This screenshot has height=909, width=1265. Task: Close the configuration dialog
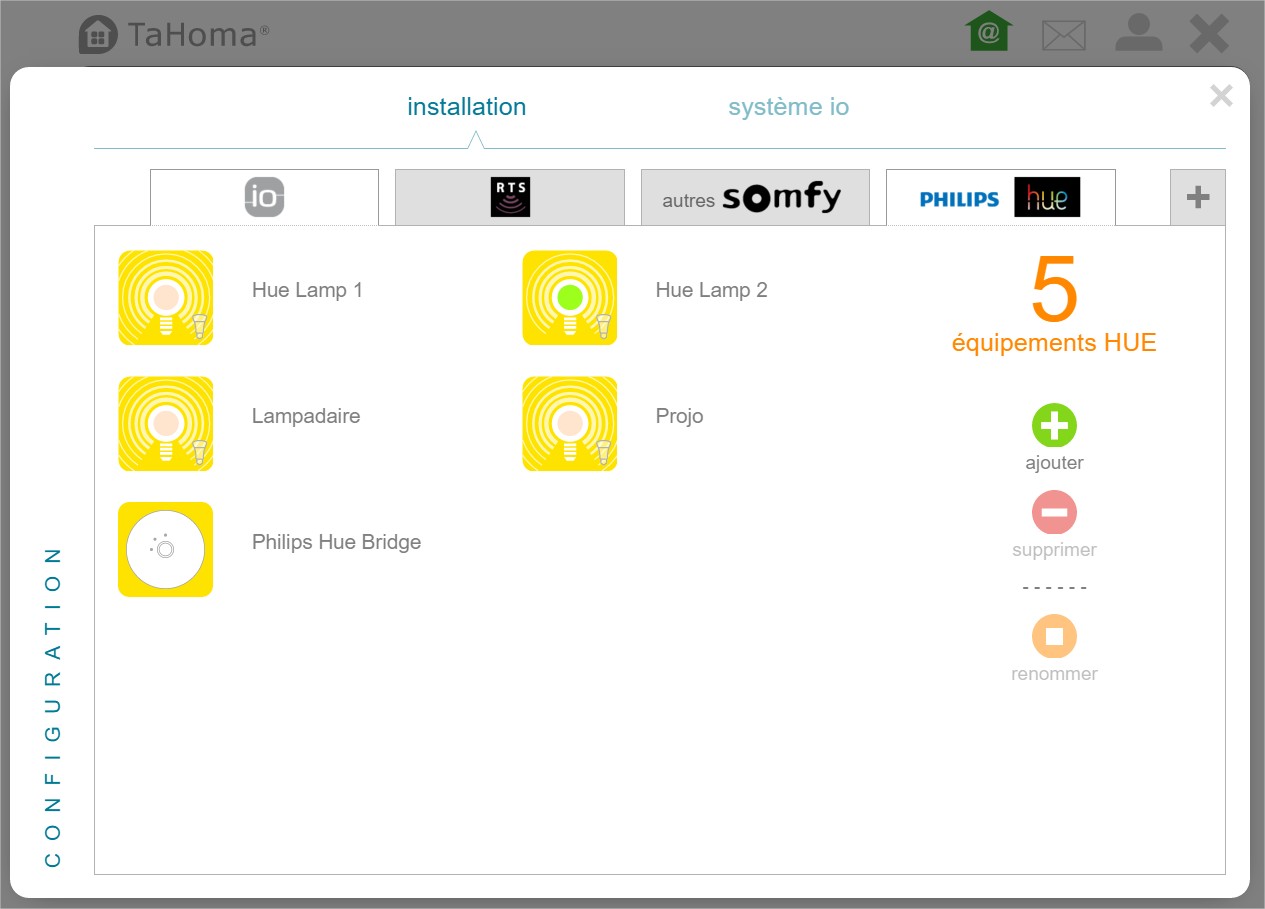[x=1220, y=96]
